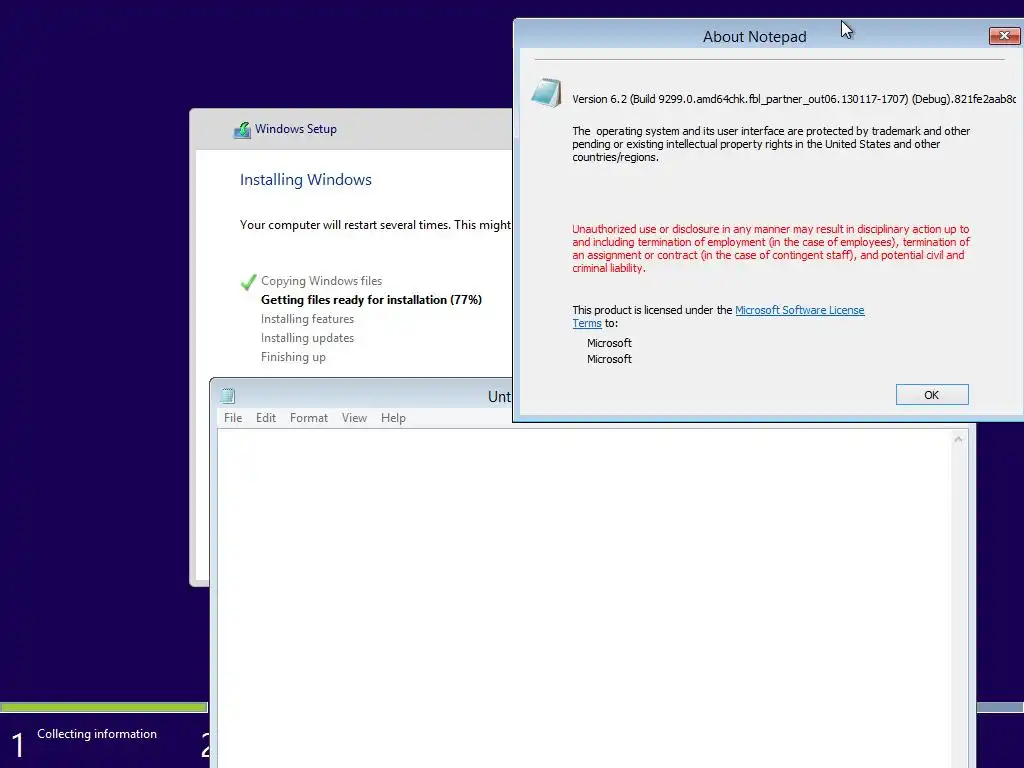The width and height of the screenshot is (1024, 768).
Task: Click the first "Microsoft" licensee line
Action: [609, 343]
